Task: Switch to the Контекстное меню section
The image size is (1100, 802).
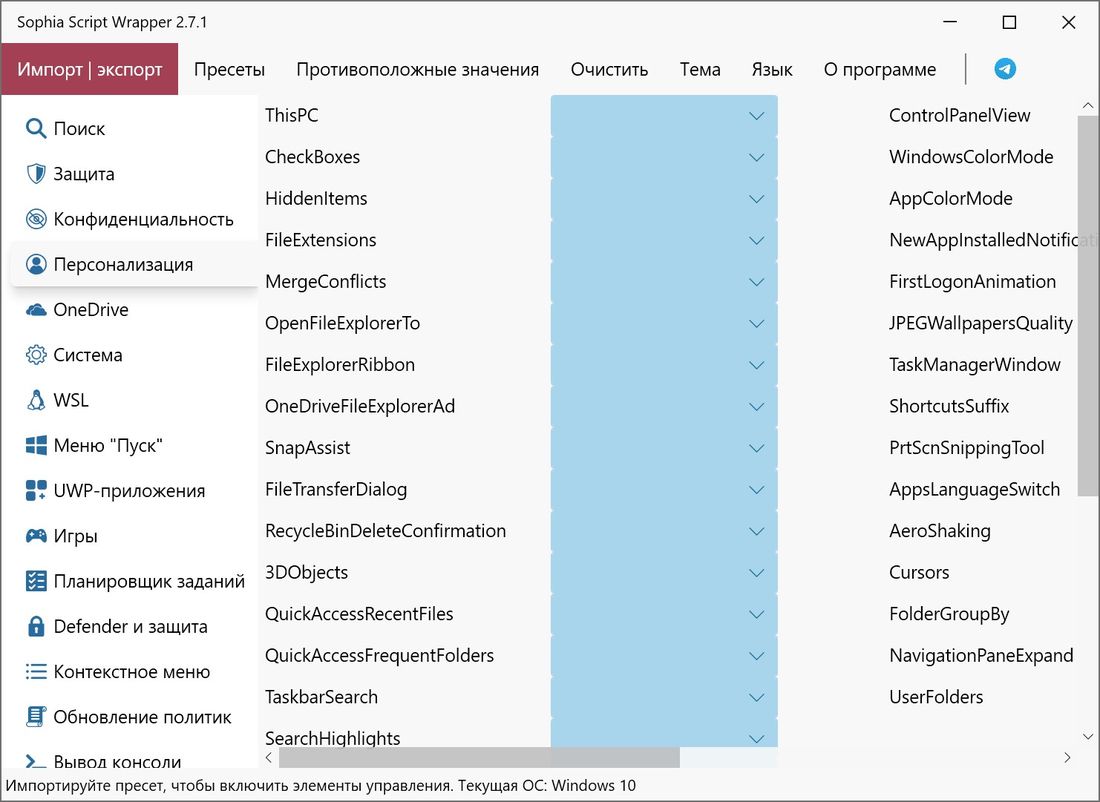Action: click(x=122, y=671)
